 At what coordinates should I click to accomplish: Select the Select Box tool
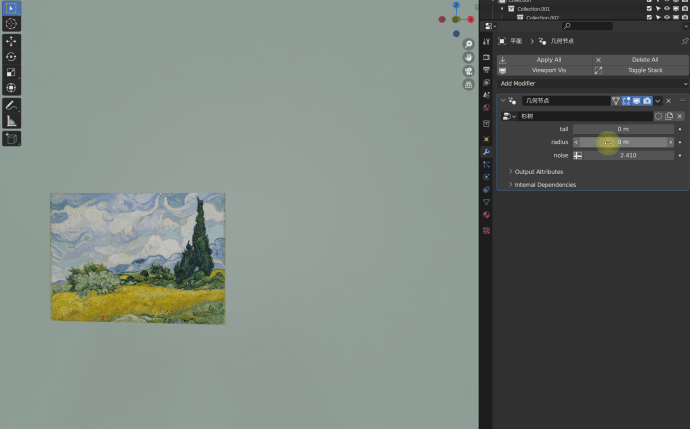[11, 8]
